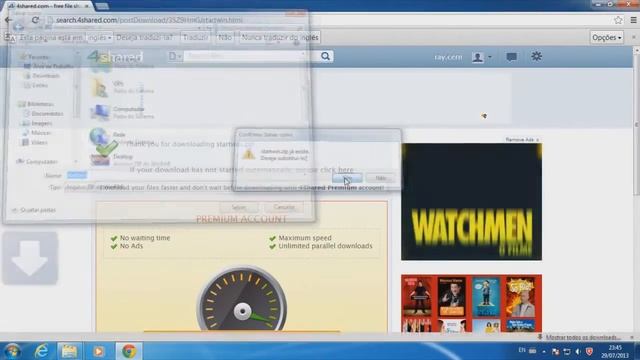Go back using the browser back arrow
The image size is (640, 360).
pyautogui.click(x=9, y=20)
